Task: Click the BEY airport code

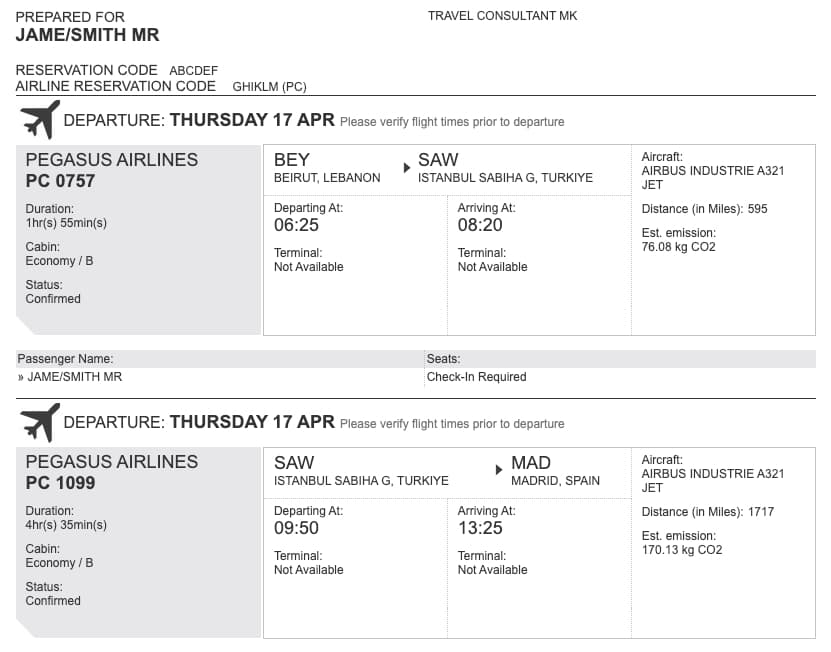Action: tap(291, 160)
